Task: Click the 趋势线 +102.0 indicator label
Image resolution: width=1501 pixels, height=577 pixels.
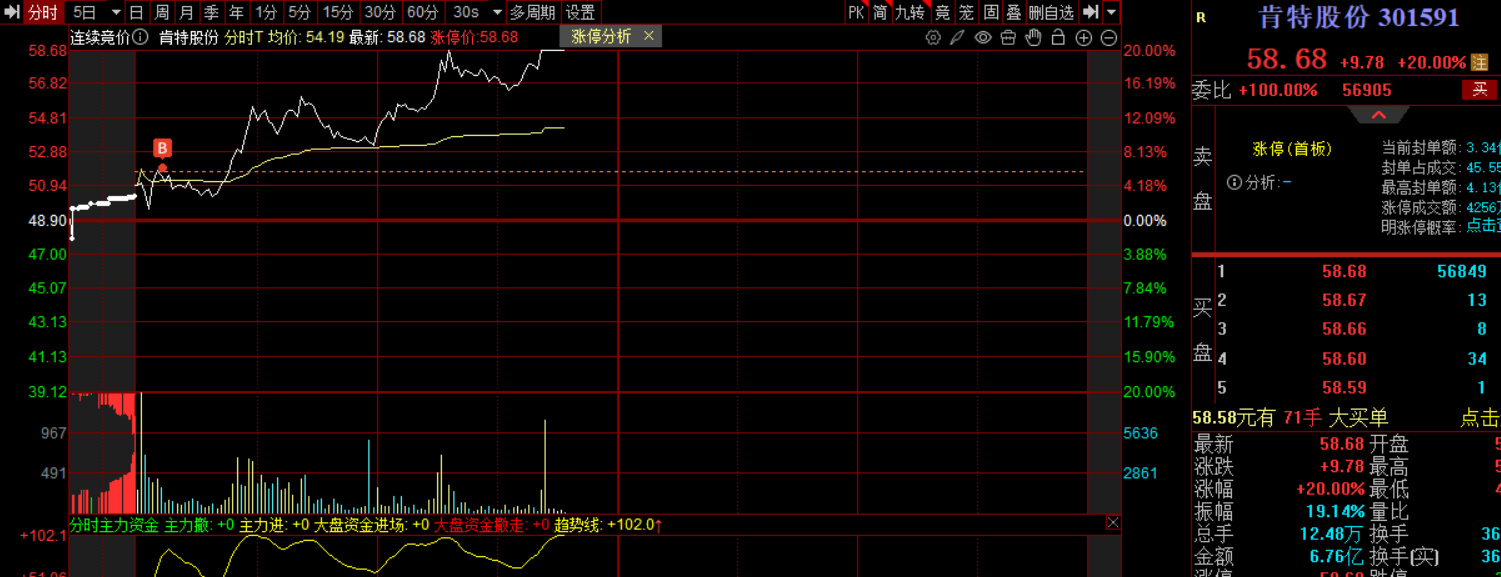Action: (608, 524)
